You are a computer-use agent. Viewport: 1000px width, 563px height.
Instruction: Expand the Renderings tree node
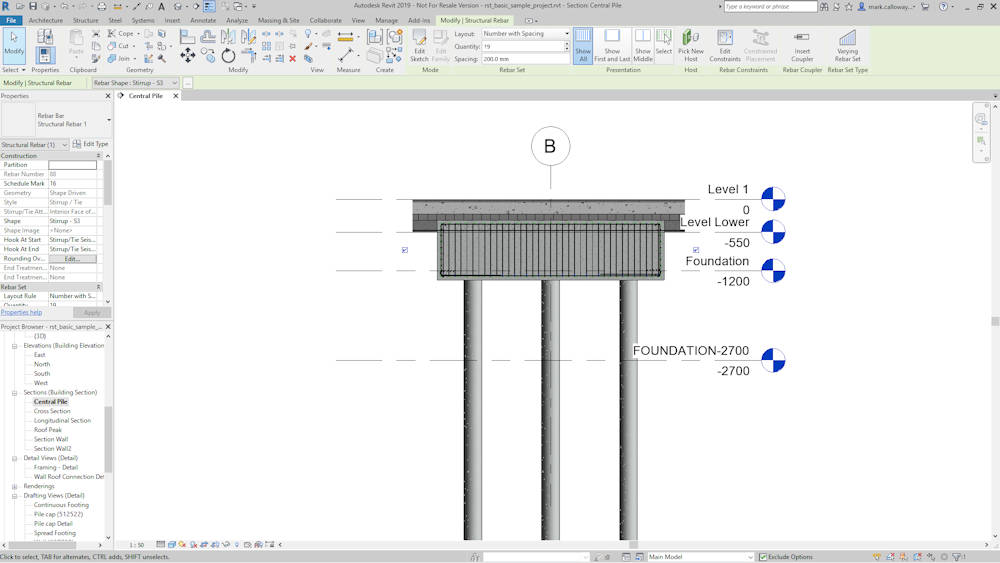(14, 486)
